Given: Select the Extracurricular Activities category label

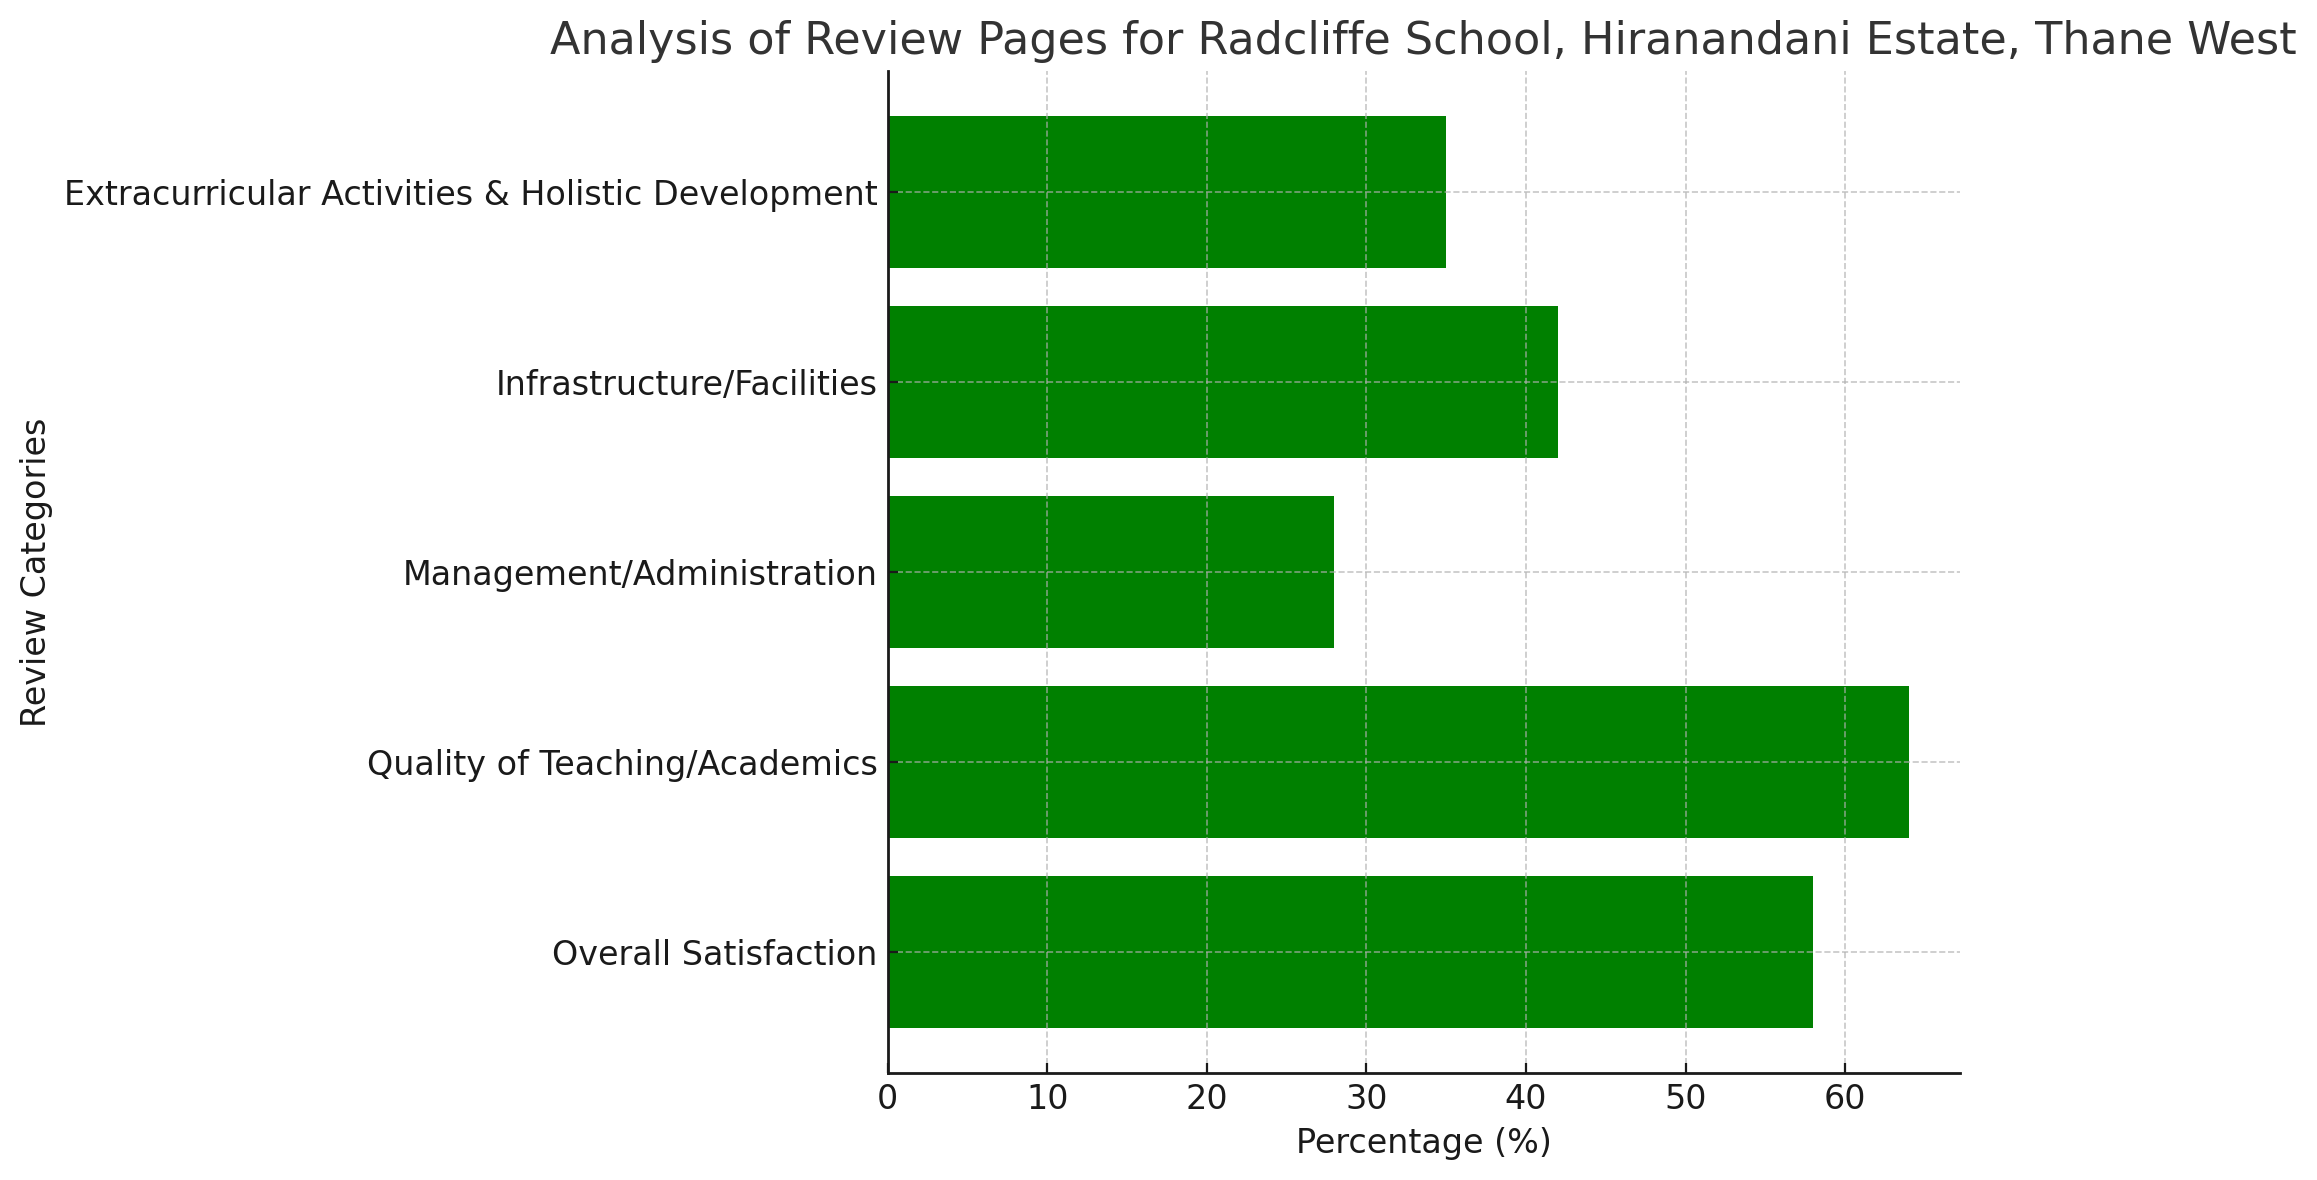Looking at the screenshot, I should (x=470, y=192).
